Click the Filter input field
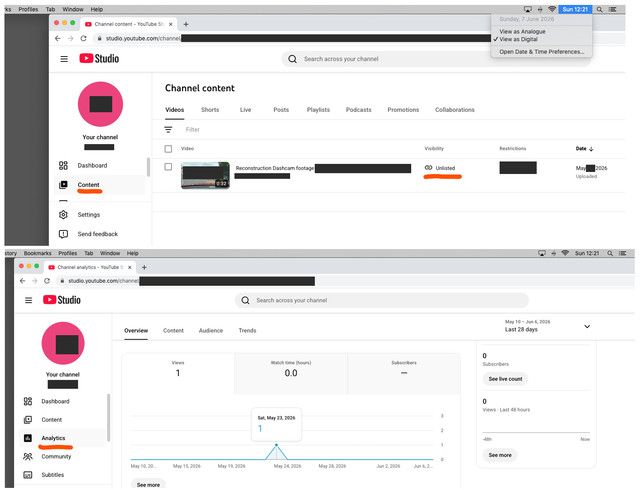This screenshot has height=490, width=640. [193, 130]
